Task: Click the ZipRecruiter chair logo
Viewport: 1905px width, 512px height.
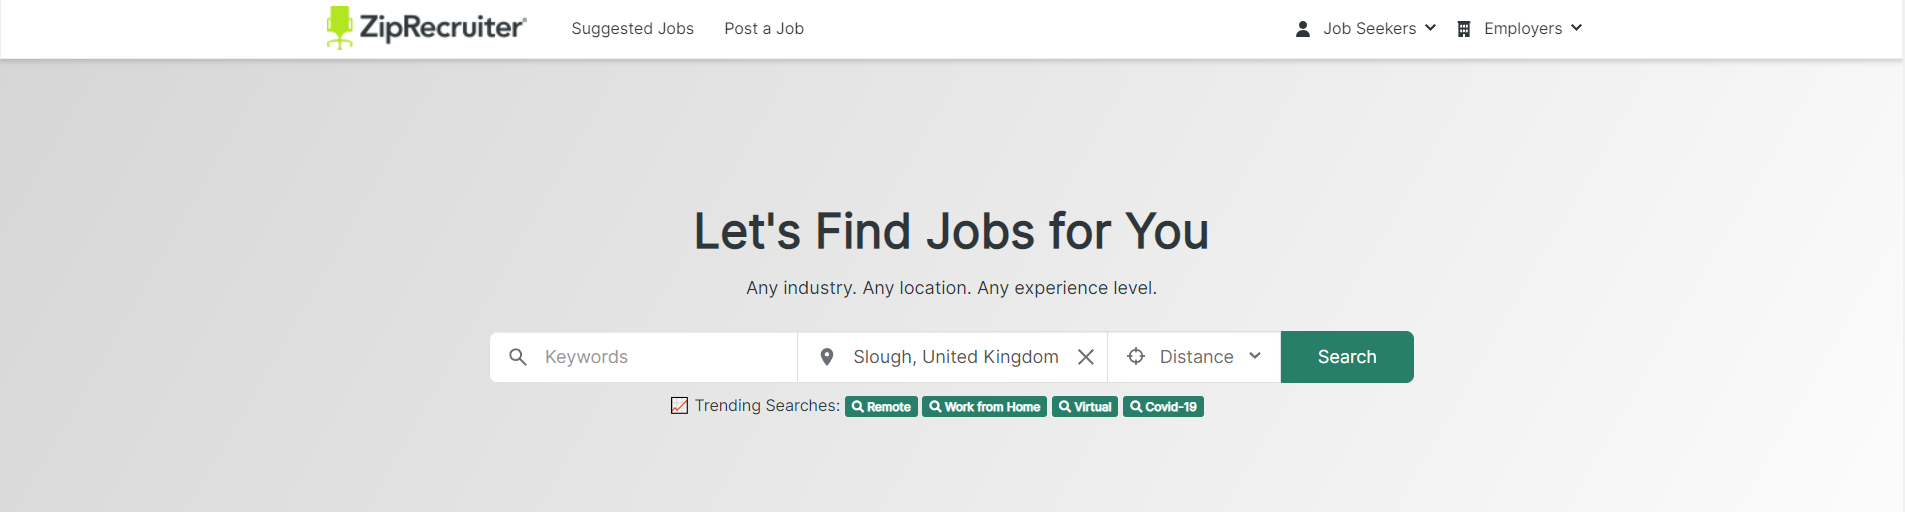Action: point(340,27)
